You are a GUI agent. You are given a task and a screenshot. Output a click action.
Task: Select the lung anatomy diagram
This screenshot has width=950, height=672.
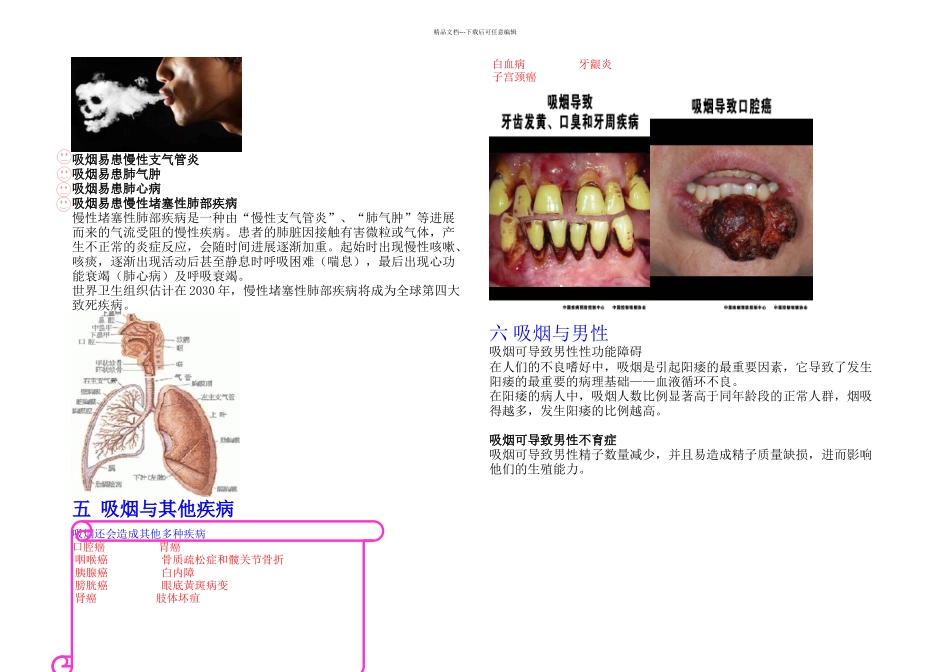156,404
